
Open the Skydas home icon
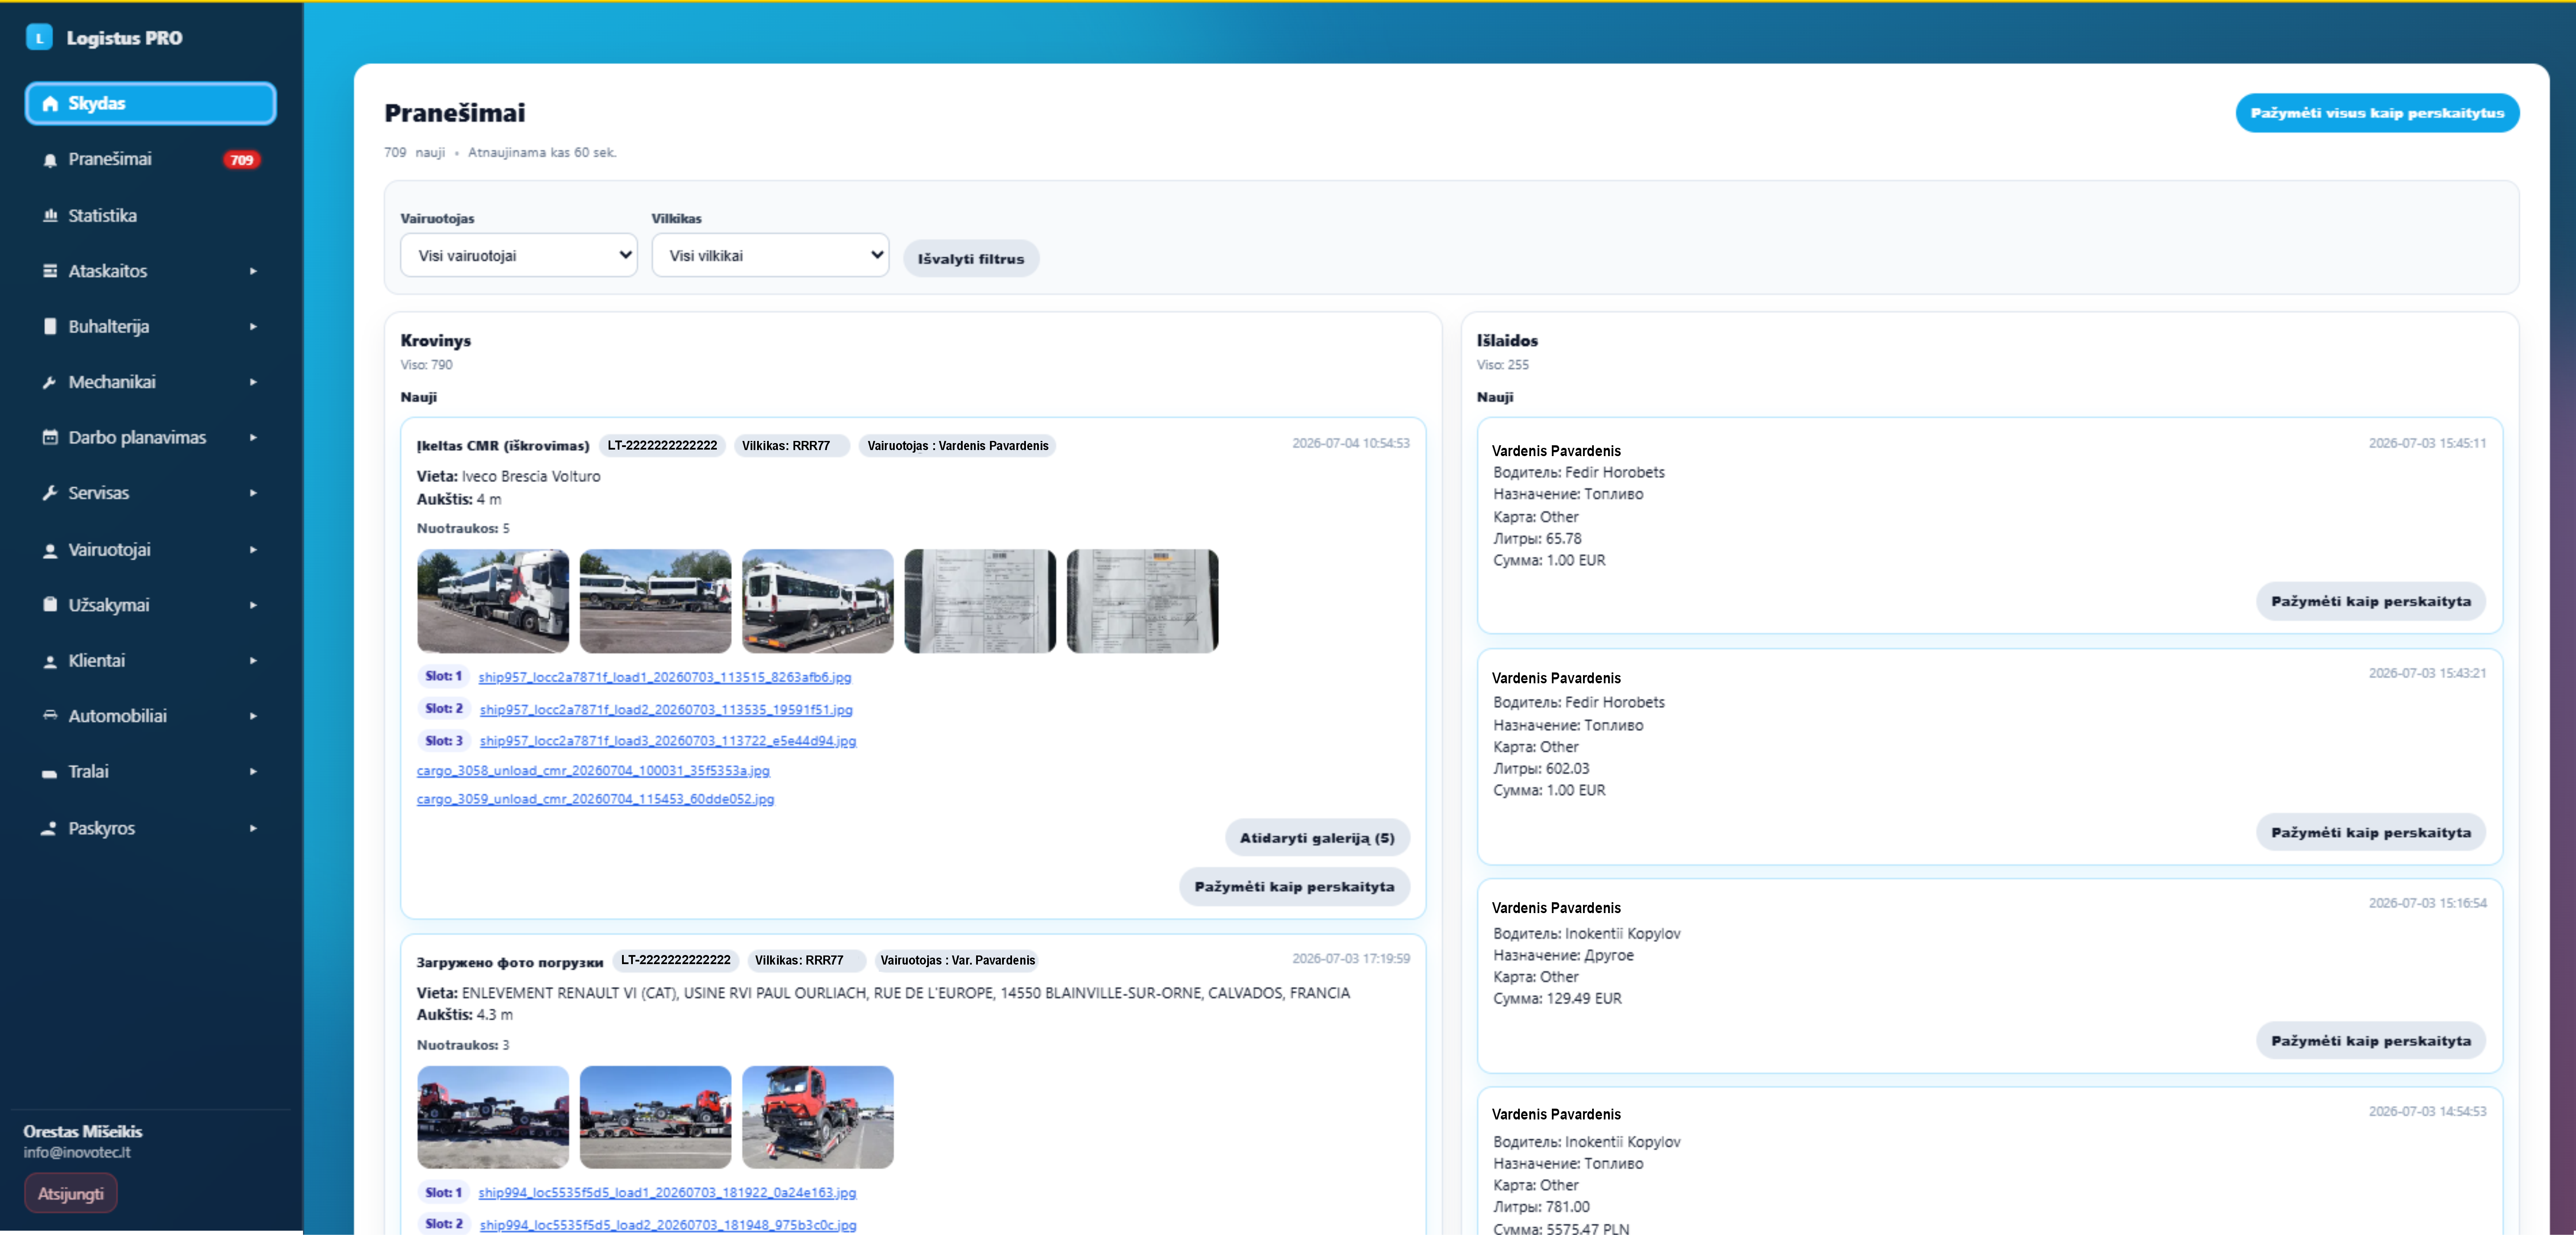[50, 104]
